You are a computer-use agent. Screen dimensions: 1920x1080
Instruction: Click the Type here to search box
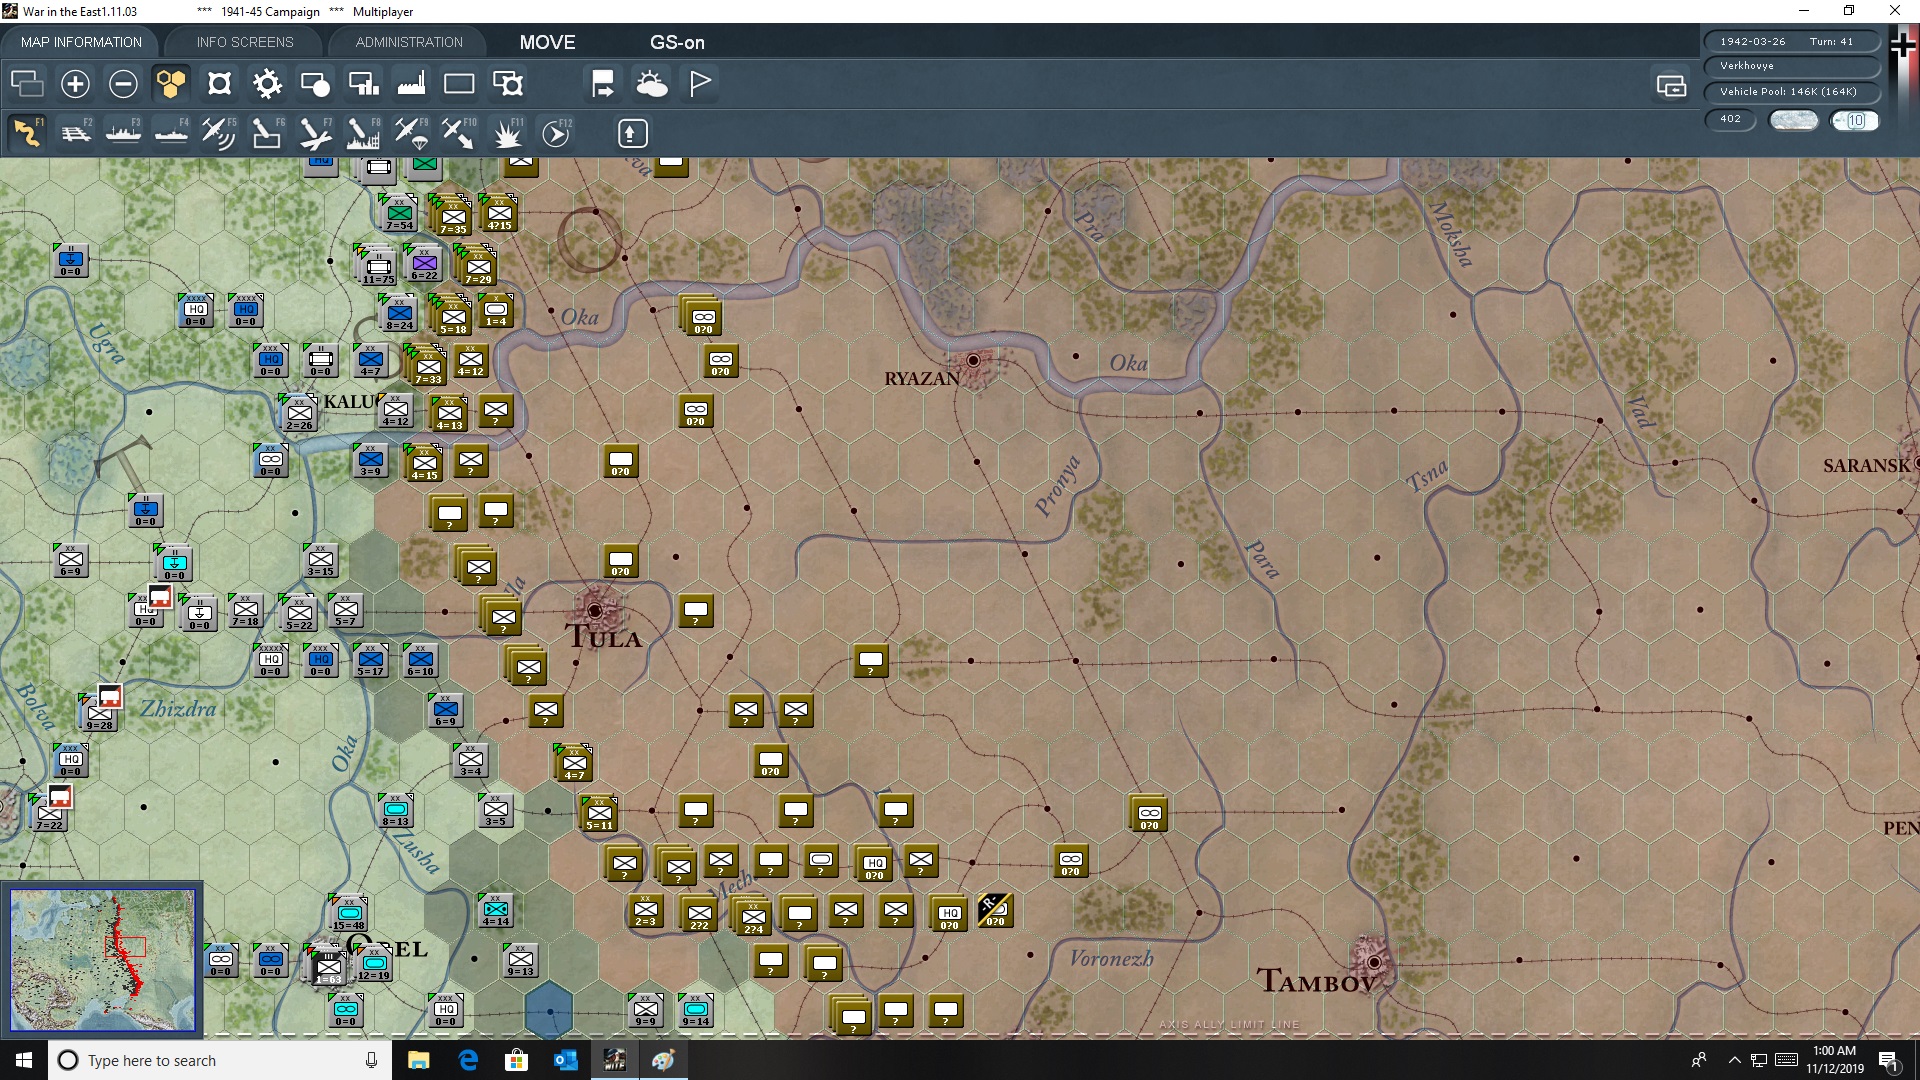coord(220,1060)
